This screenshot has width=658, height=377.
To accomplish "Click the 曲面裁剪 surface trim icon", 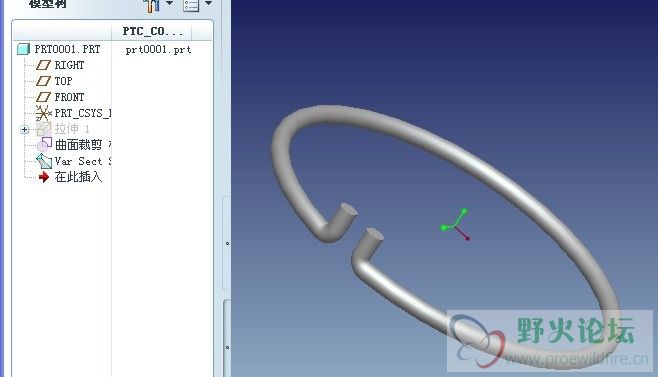I will (x=44, y=144).
